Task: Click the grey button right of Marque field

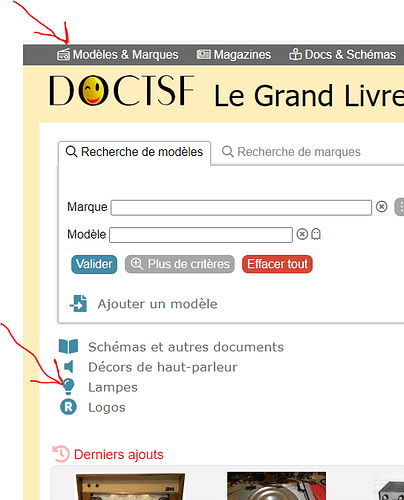Action: [x=399, y=207]
